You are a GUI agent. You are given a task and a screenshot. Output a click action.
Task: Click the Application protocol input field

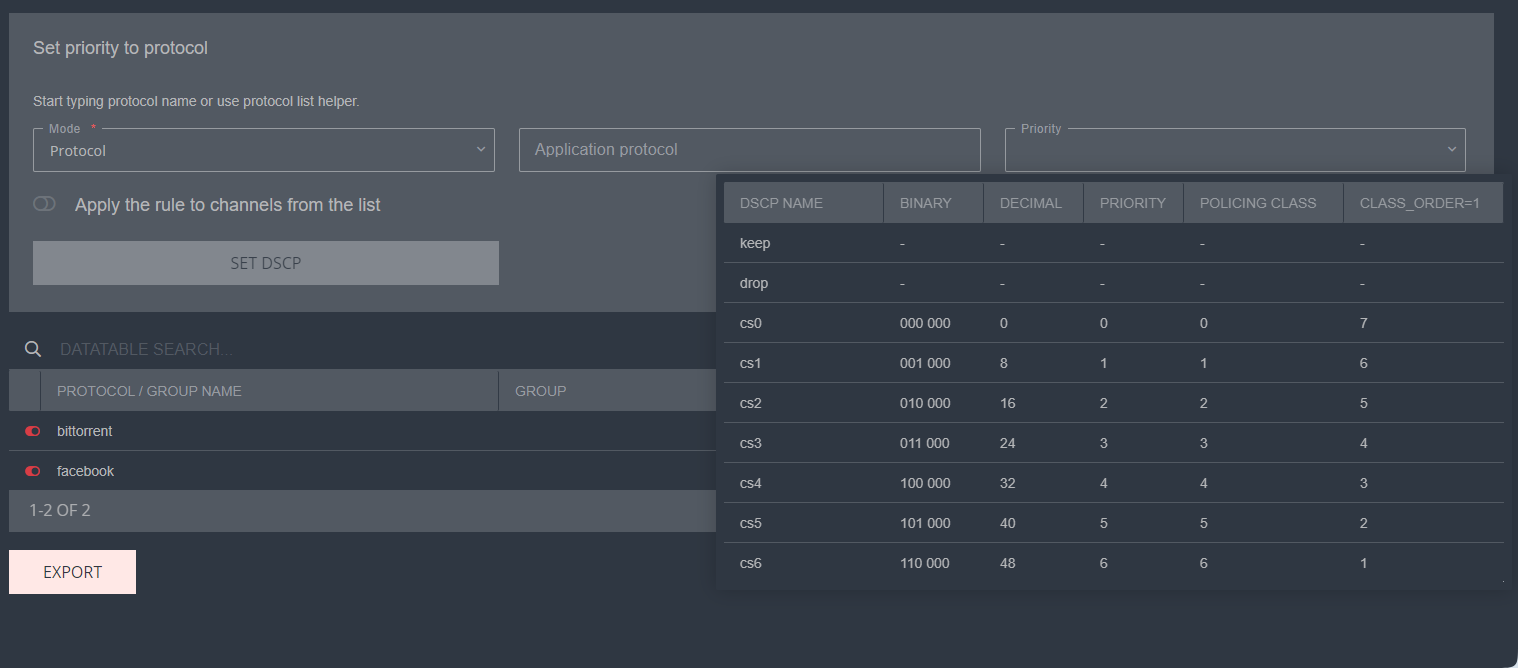click(749, 150)
